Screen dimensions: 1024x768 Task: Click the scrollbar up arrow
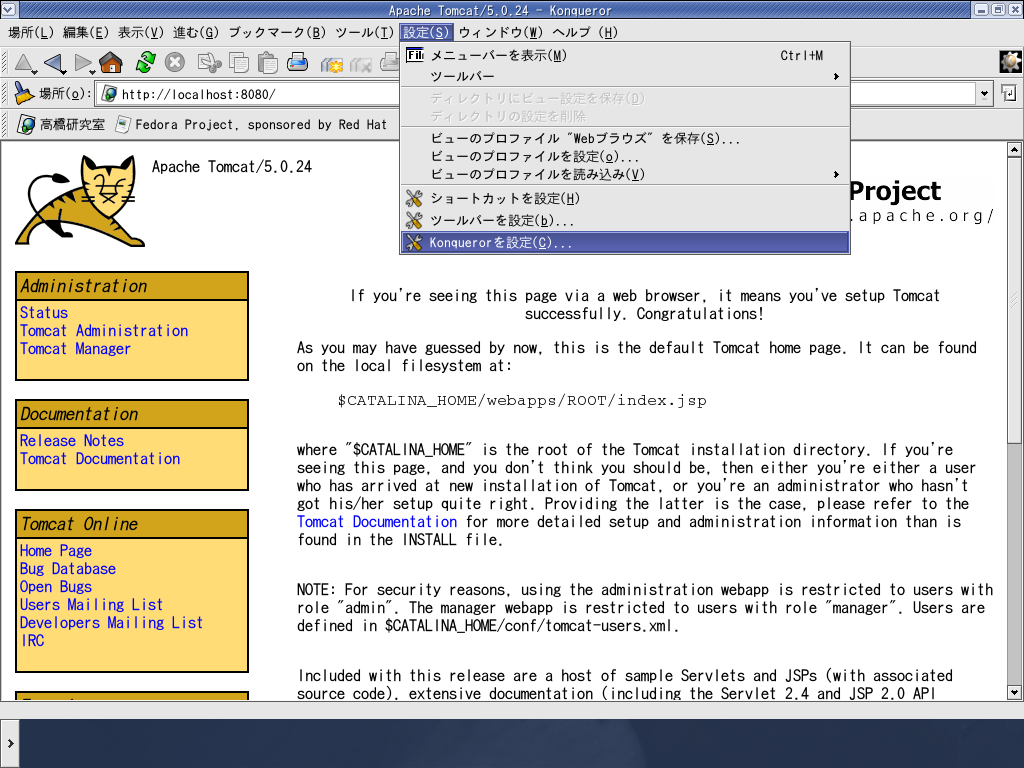click(x=1014, y=150)
